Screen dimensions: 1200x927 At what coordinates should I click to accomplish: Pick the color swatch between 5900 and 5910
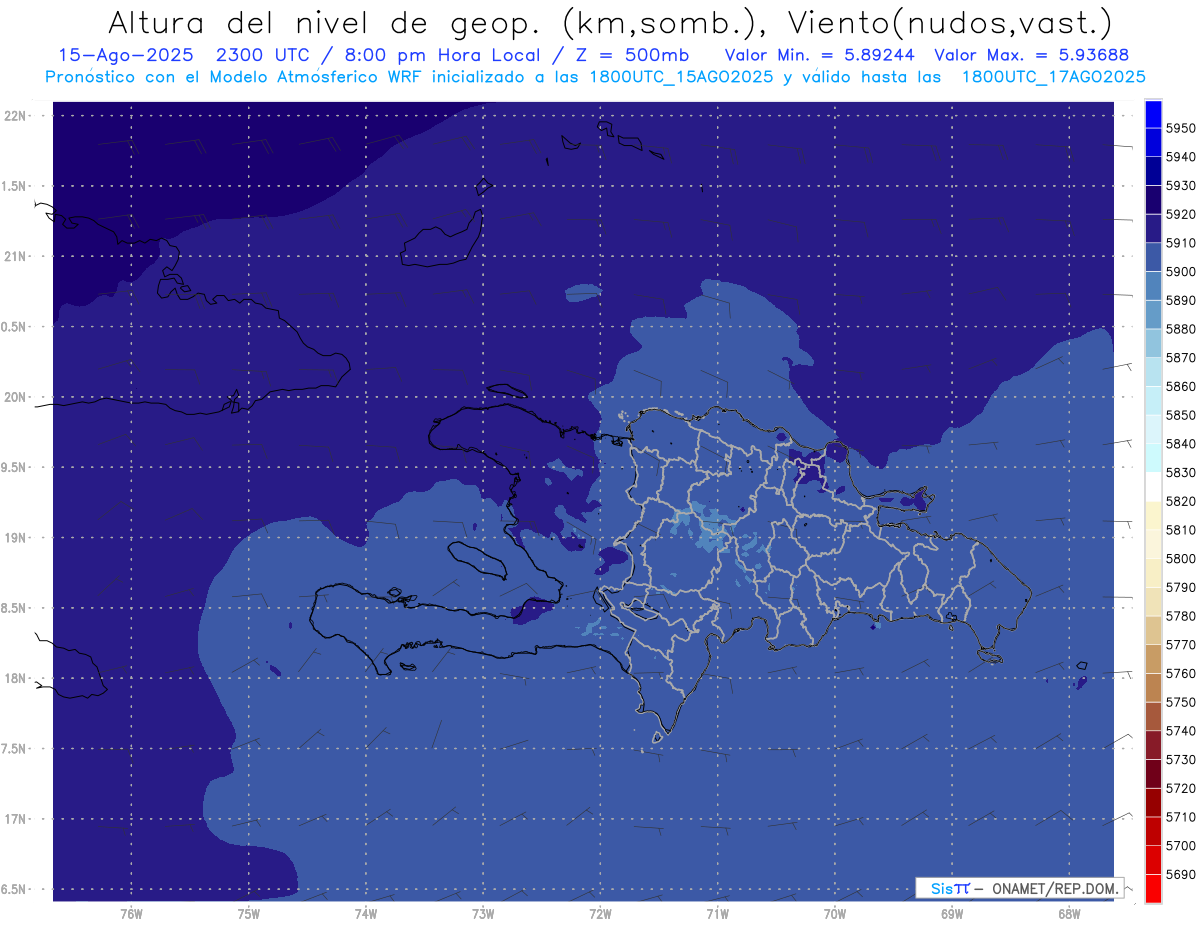pyautogui.click(x=1153, y=257)
